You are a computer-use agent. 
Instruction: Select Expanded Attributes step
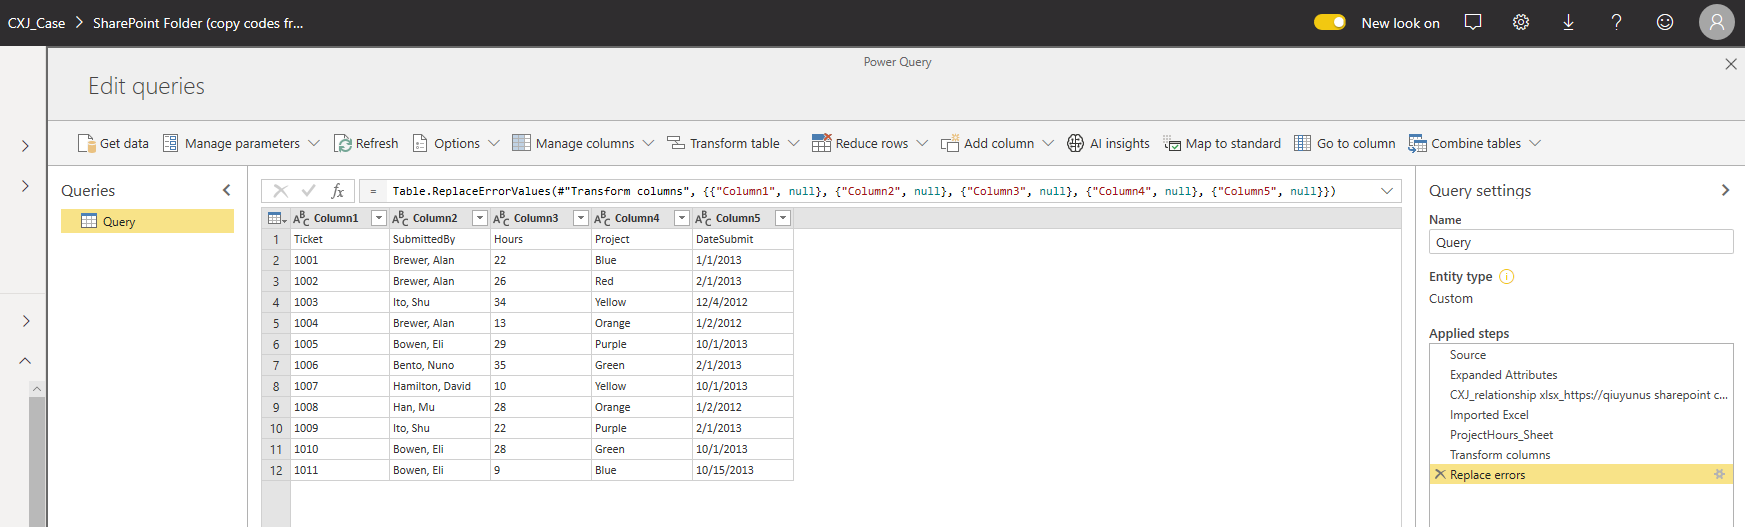pyautogui.click(x=1581, y=375)
